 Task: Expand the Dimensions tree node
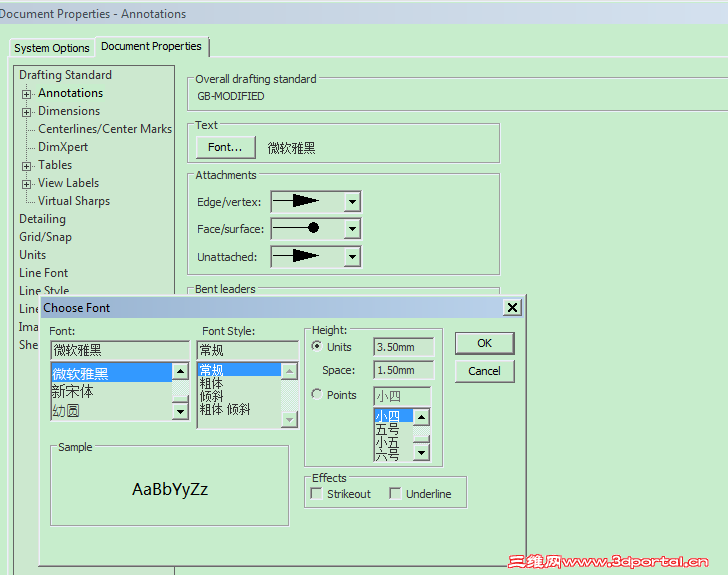[x=26, y=112]
